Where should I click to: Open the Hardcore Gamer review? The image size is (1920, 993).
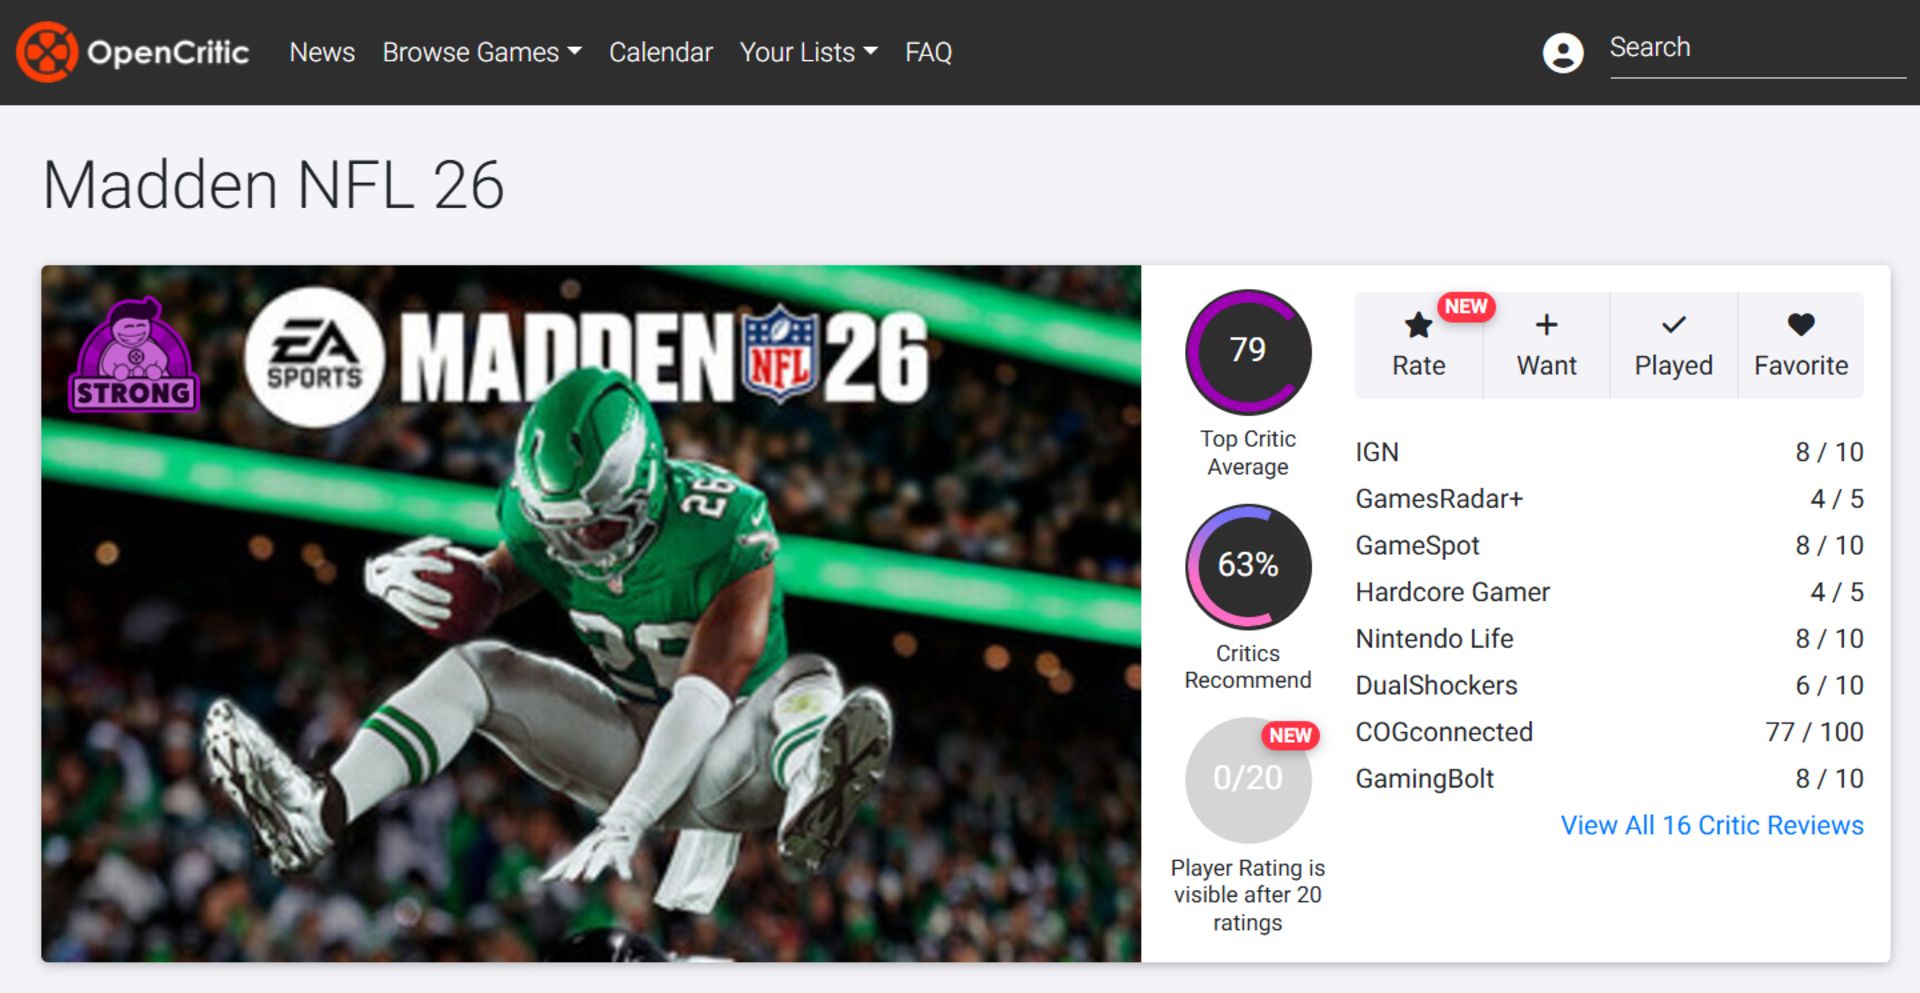point(1609,592)
